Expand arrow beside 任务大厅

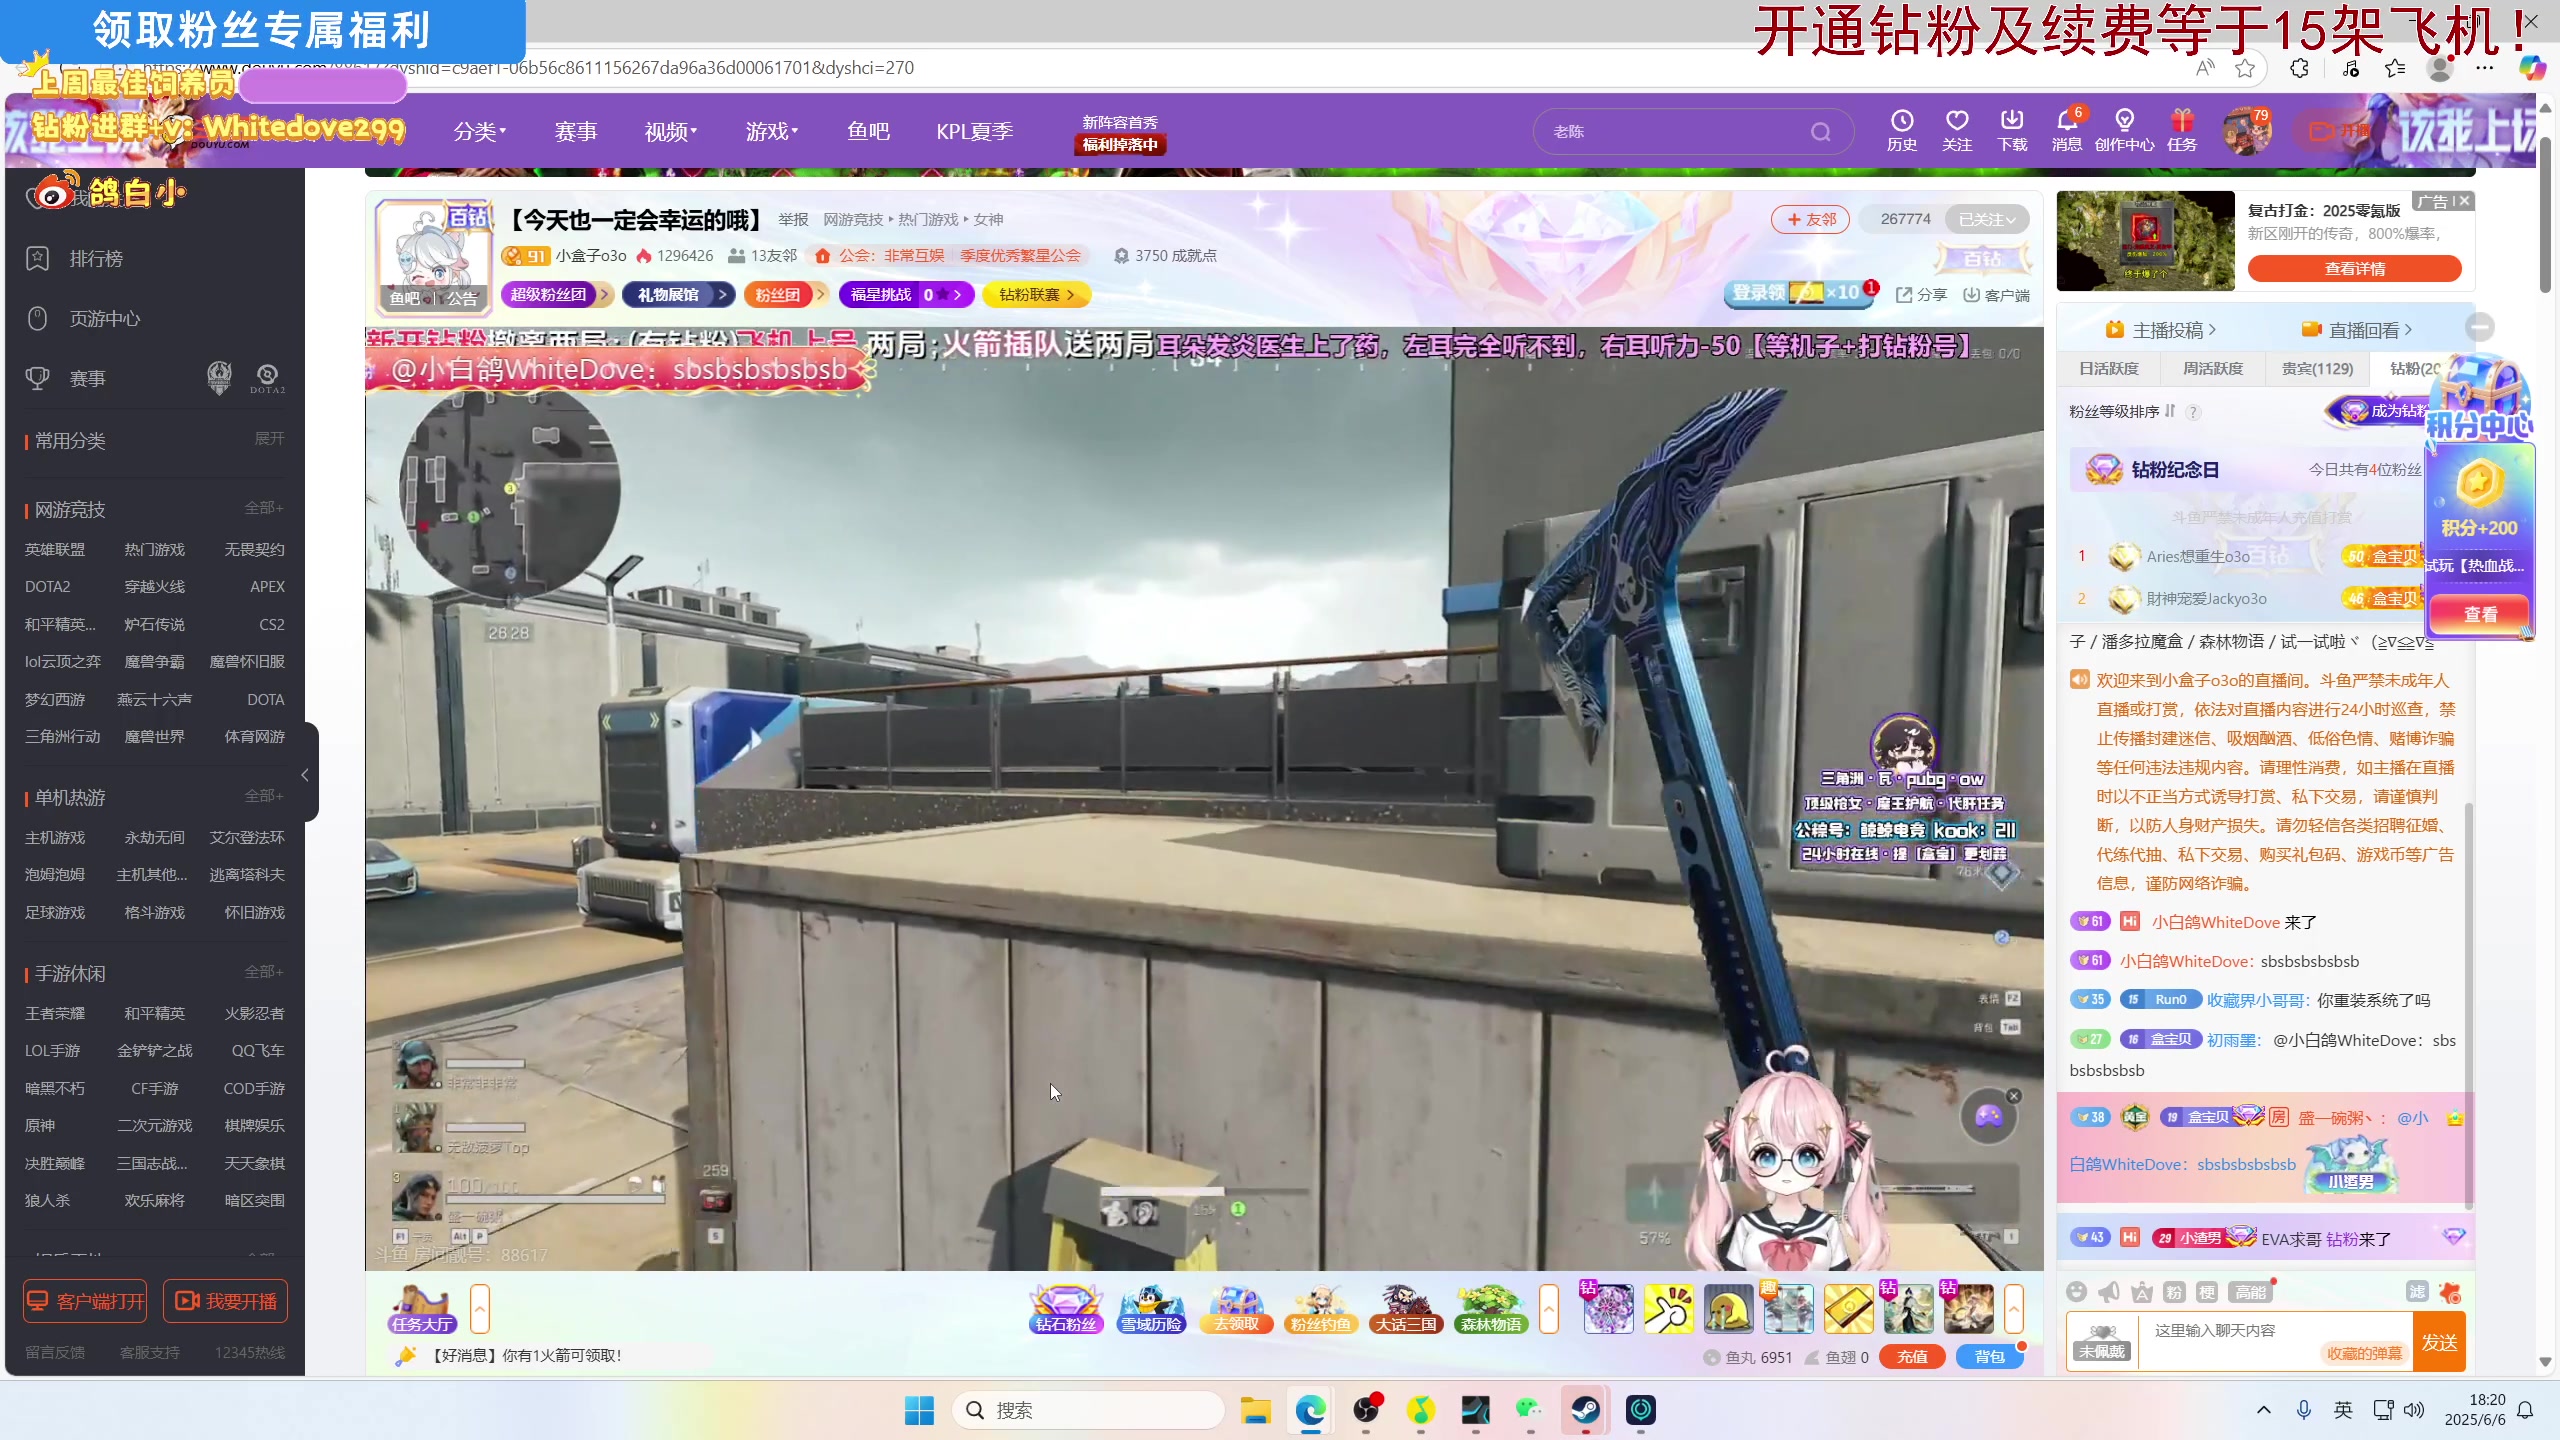480,1309
